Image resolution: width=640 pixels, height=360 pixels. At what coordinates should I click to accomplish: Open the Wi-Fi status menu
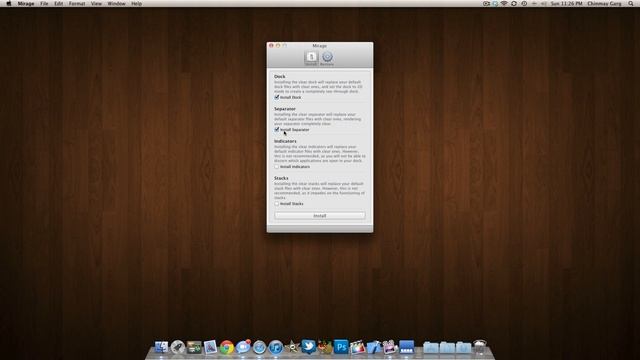[x=504, y=4]
